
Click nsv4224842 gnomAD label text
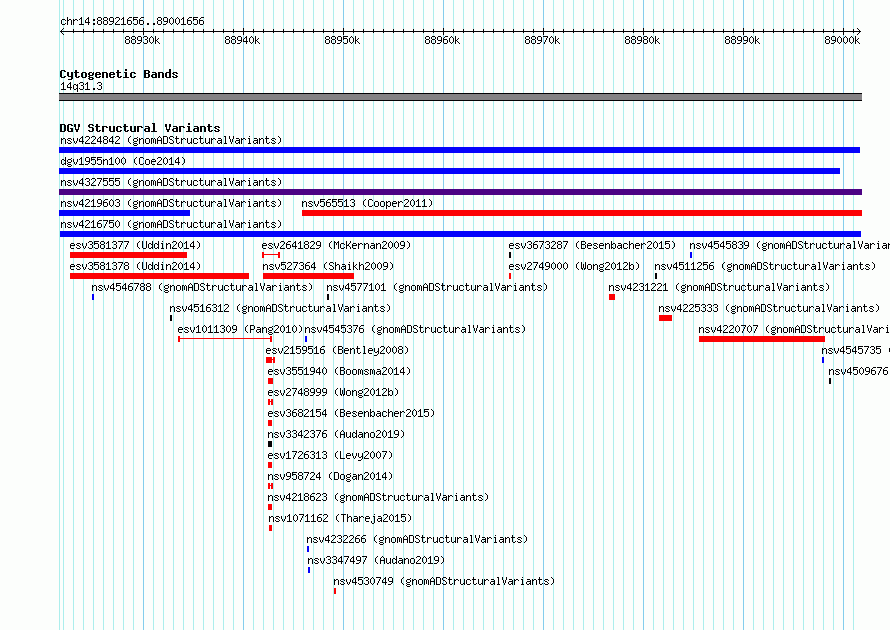(x=171, y=140)
